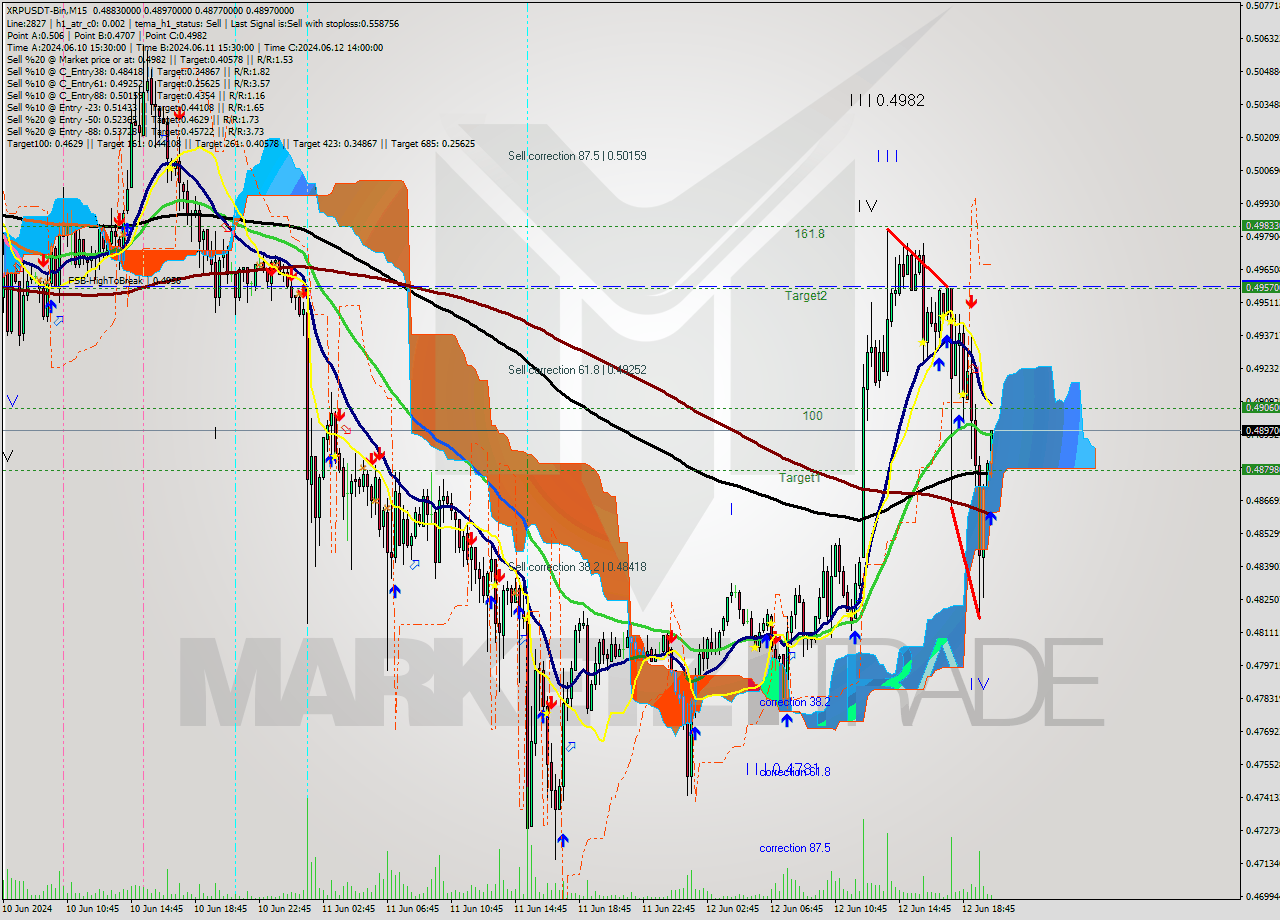Click the '11 Jun 06:45' time axis label
This screenshot has height=920, width=1280.
click(x=411, y=909)
